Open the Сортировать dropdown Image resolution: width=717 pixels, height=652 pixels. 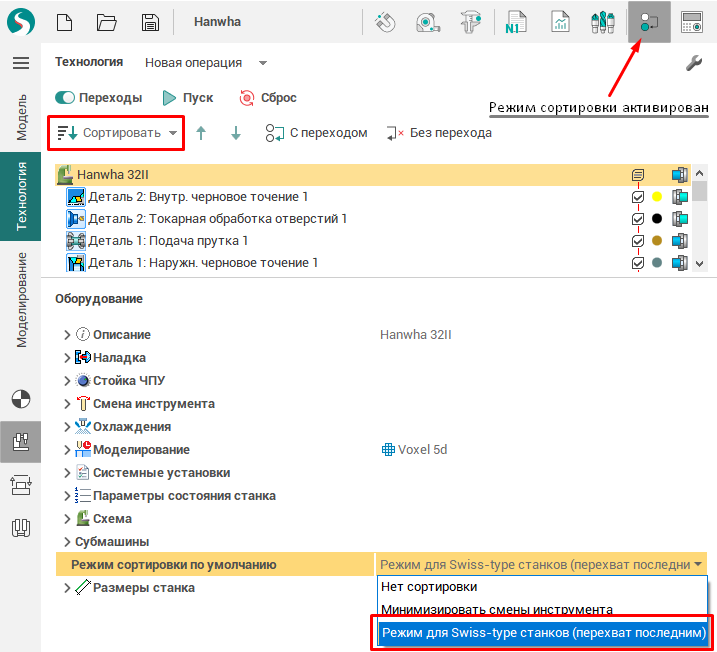point(117,133)
